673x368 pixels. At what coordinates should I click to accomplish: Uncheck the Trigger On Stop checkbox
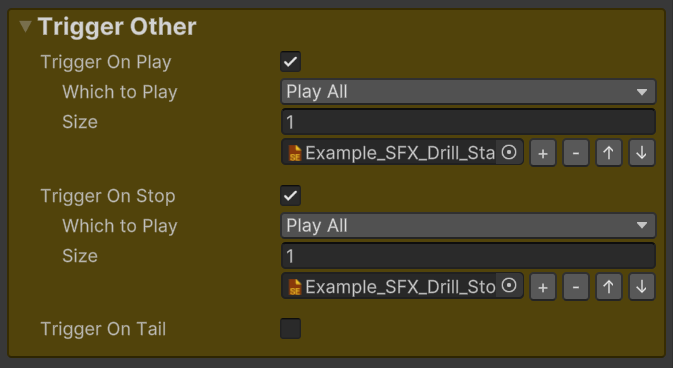pos(291,195)
